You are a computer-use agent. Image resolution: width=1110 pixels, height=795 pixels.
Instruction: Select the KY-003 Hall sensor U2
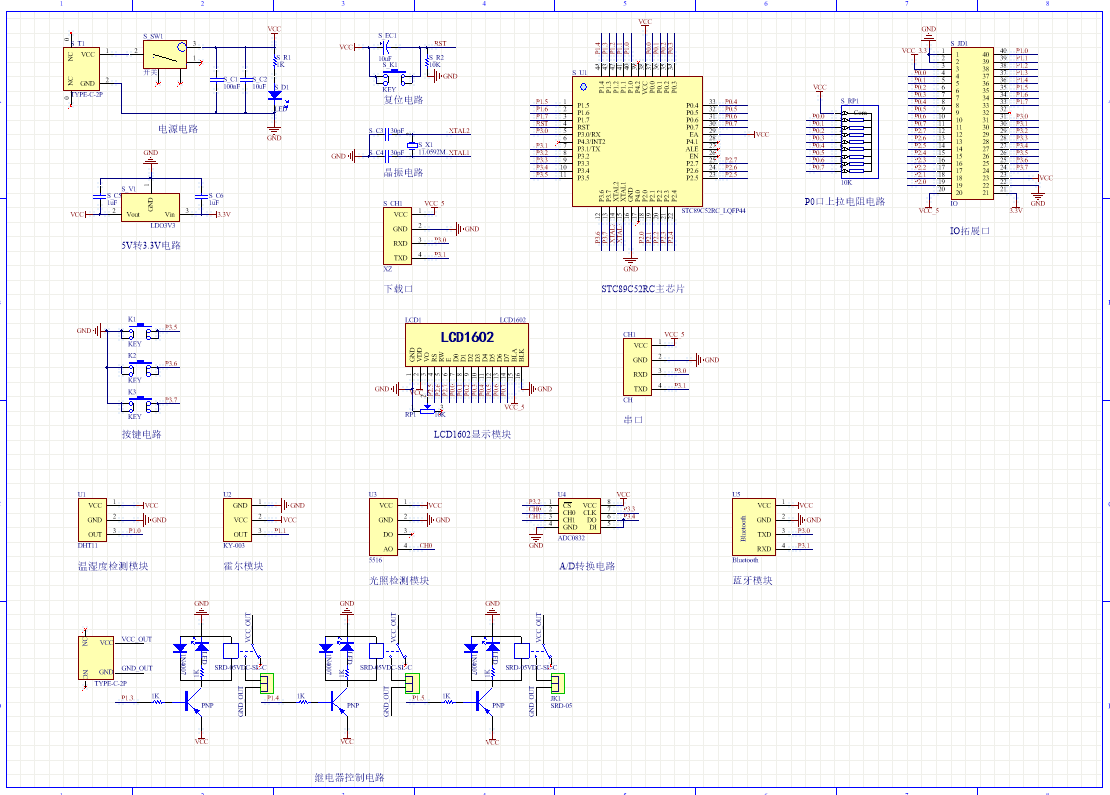[238, 519]
